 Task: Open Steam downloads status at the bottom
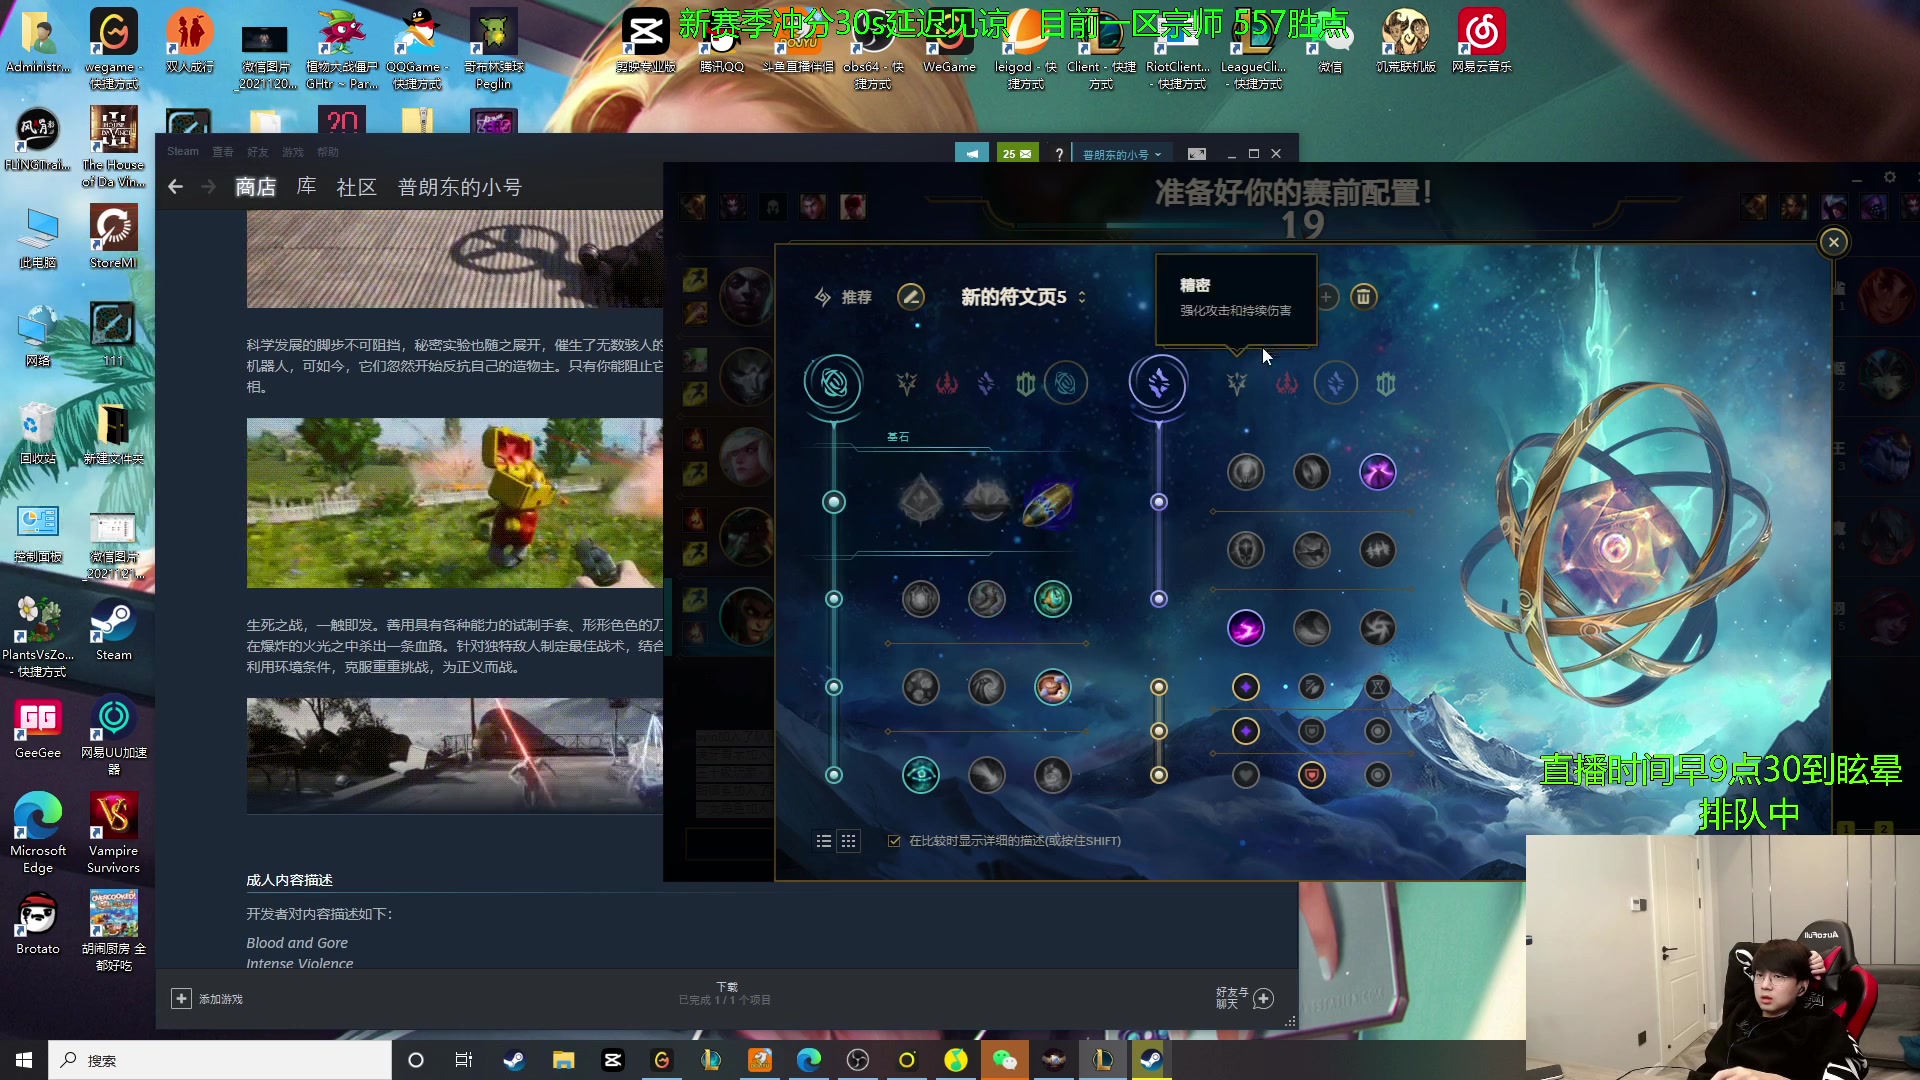725,993
